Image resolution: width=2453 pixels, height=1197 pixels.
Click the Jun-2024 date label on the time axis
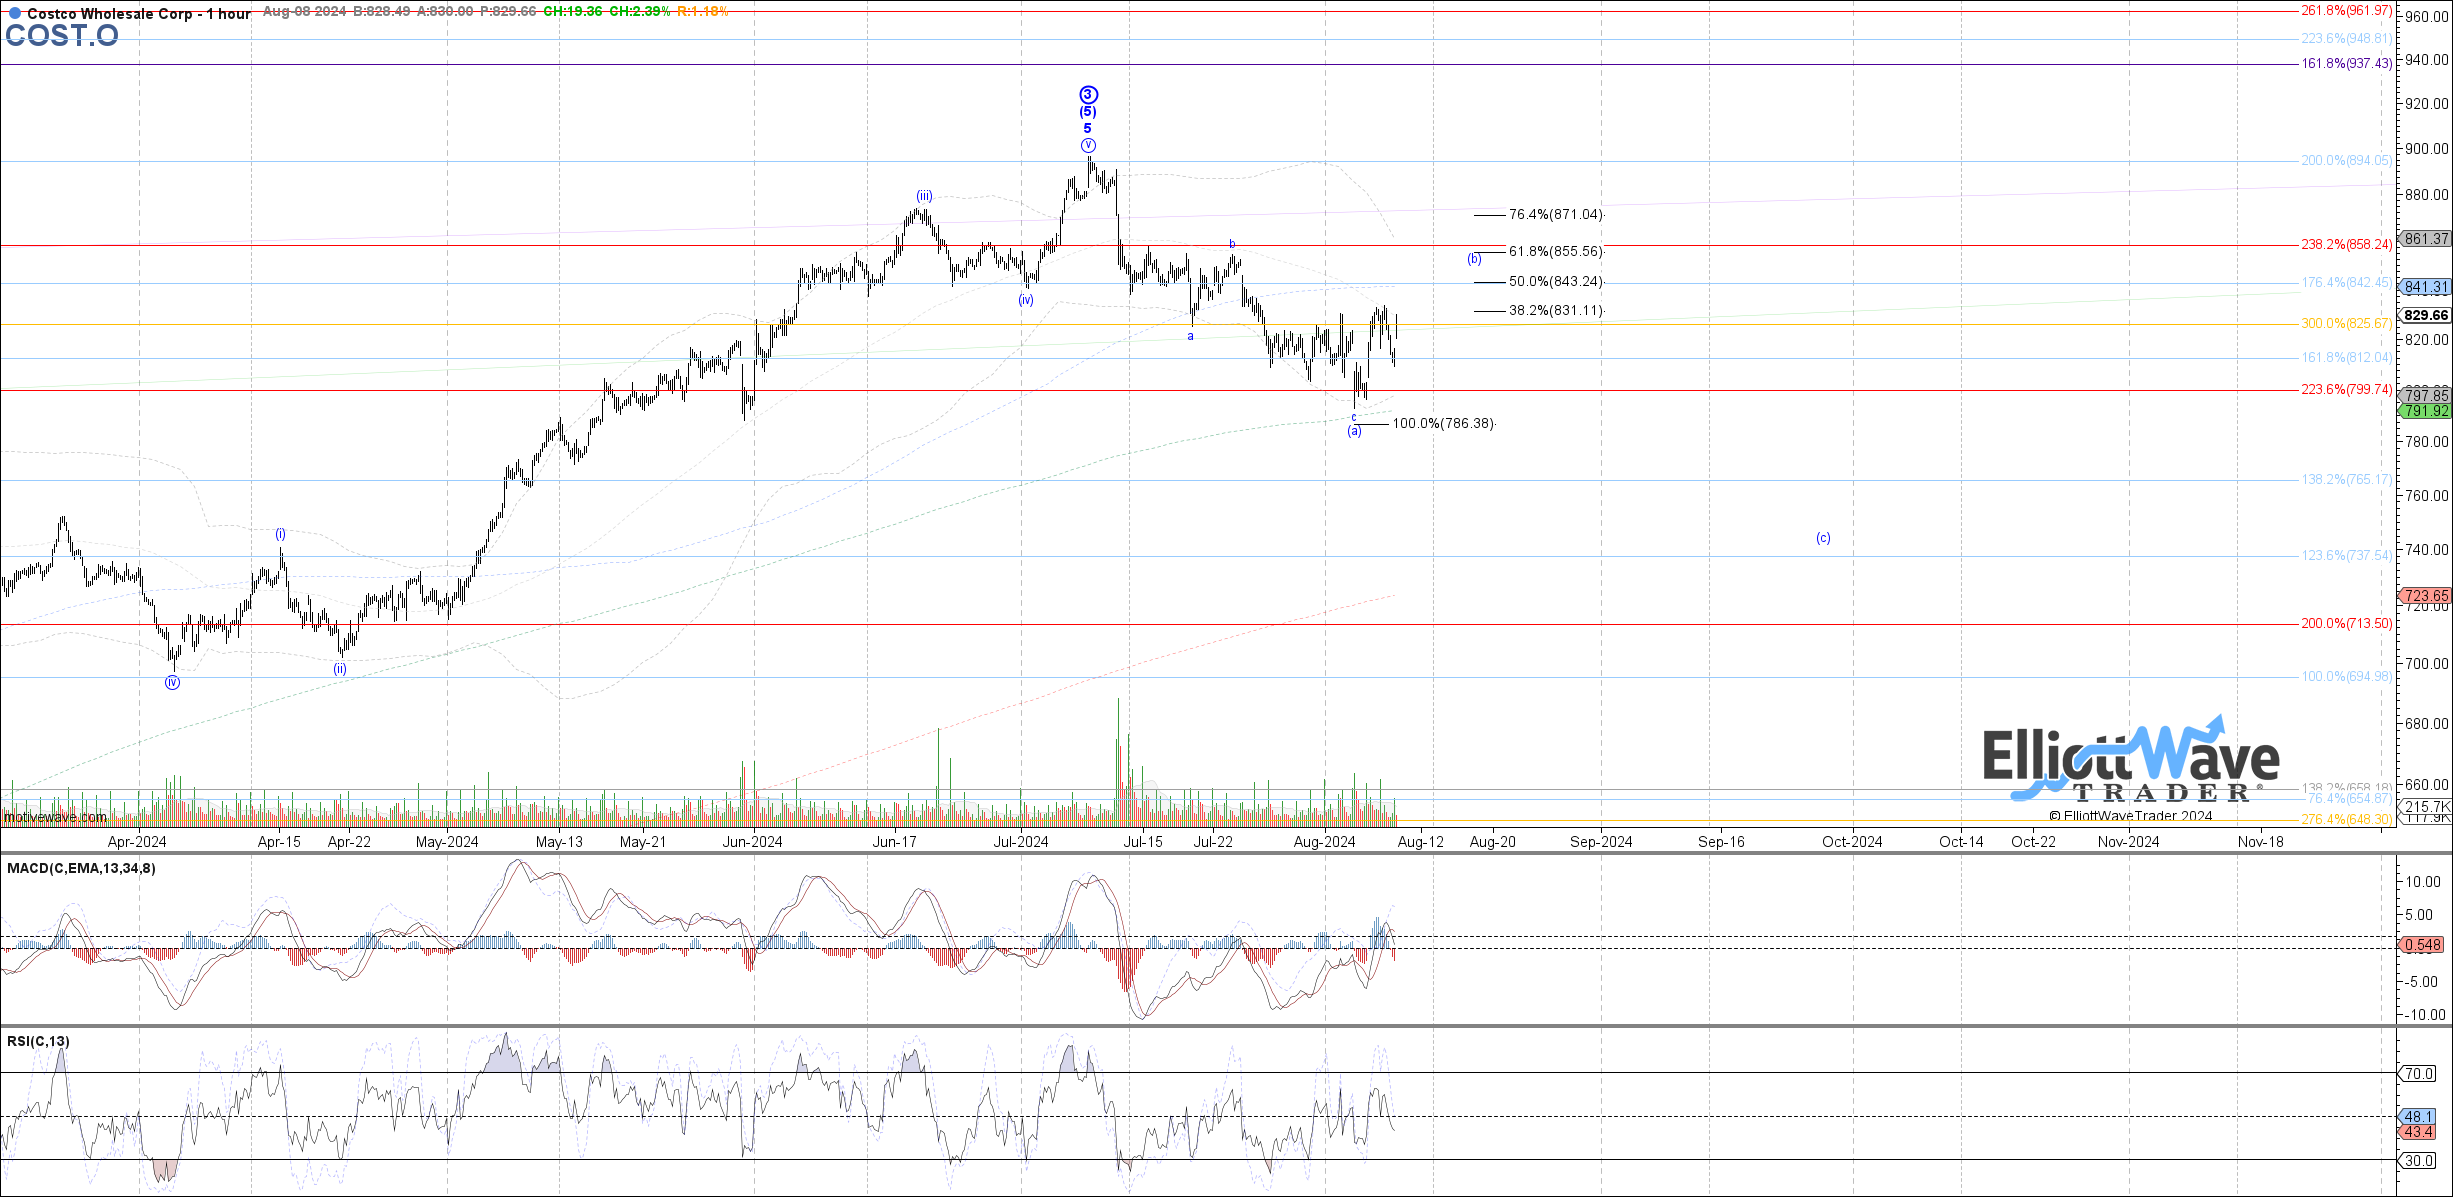coord(752,842)
